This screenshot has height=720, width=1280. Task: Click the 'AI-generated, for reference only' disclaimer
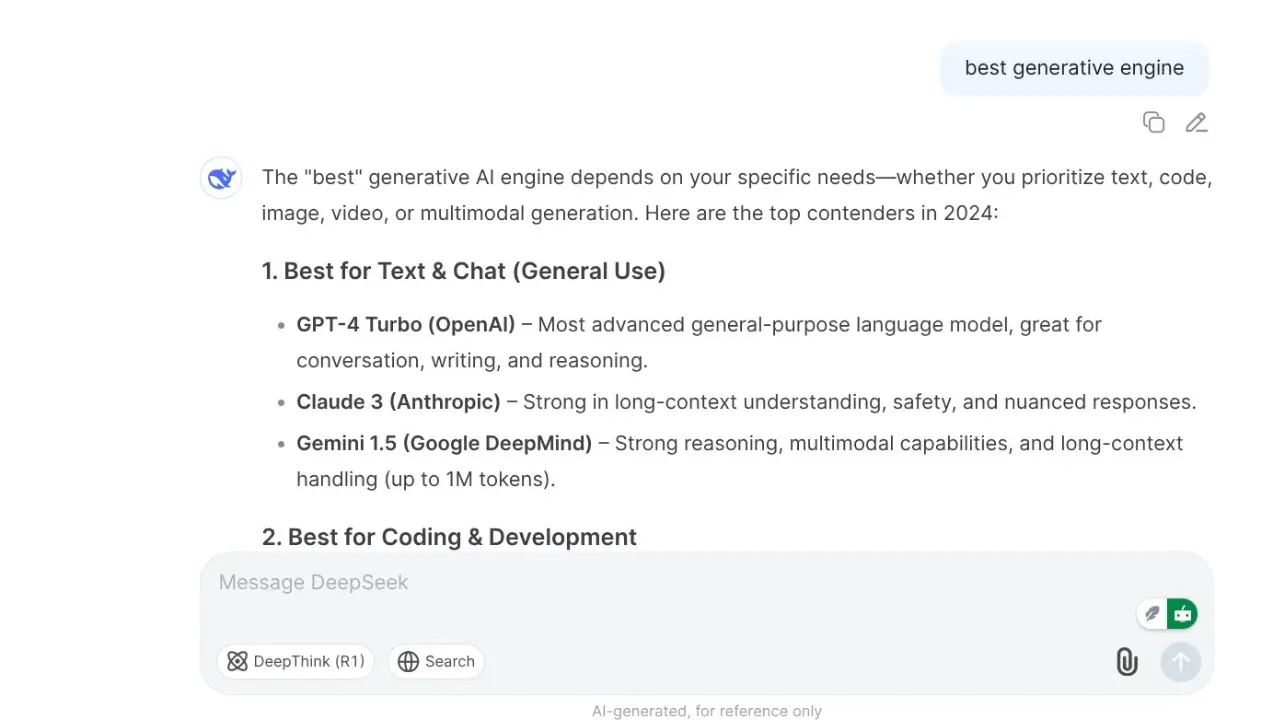(x=707, y=711)
